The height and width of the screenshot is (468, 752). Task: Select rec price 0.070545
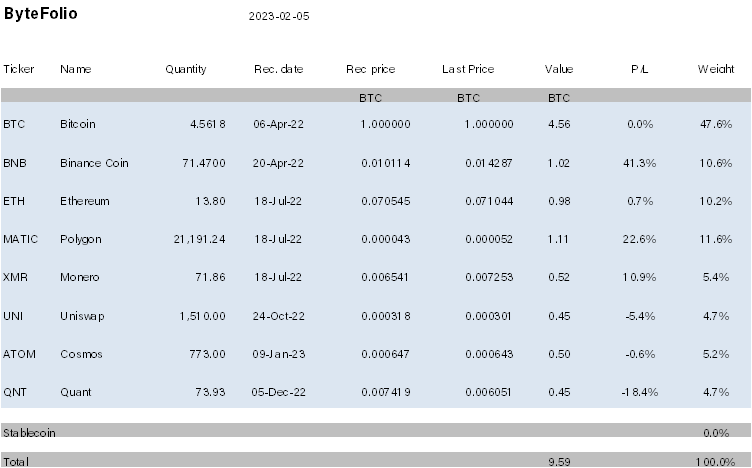point(386,201)
